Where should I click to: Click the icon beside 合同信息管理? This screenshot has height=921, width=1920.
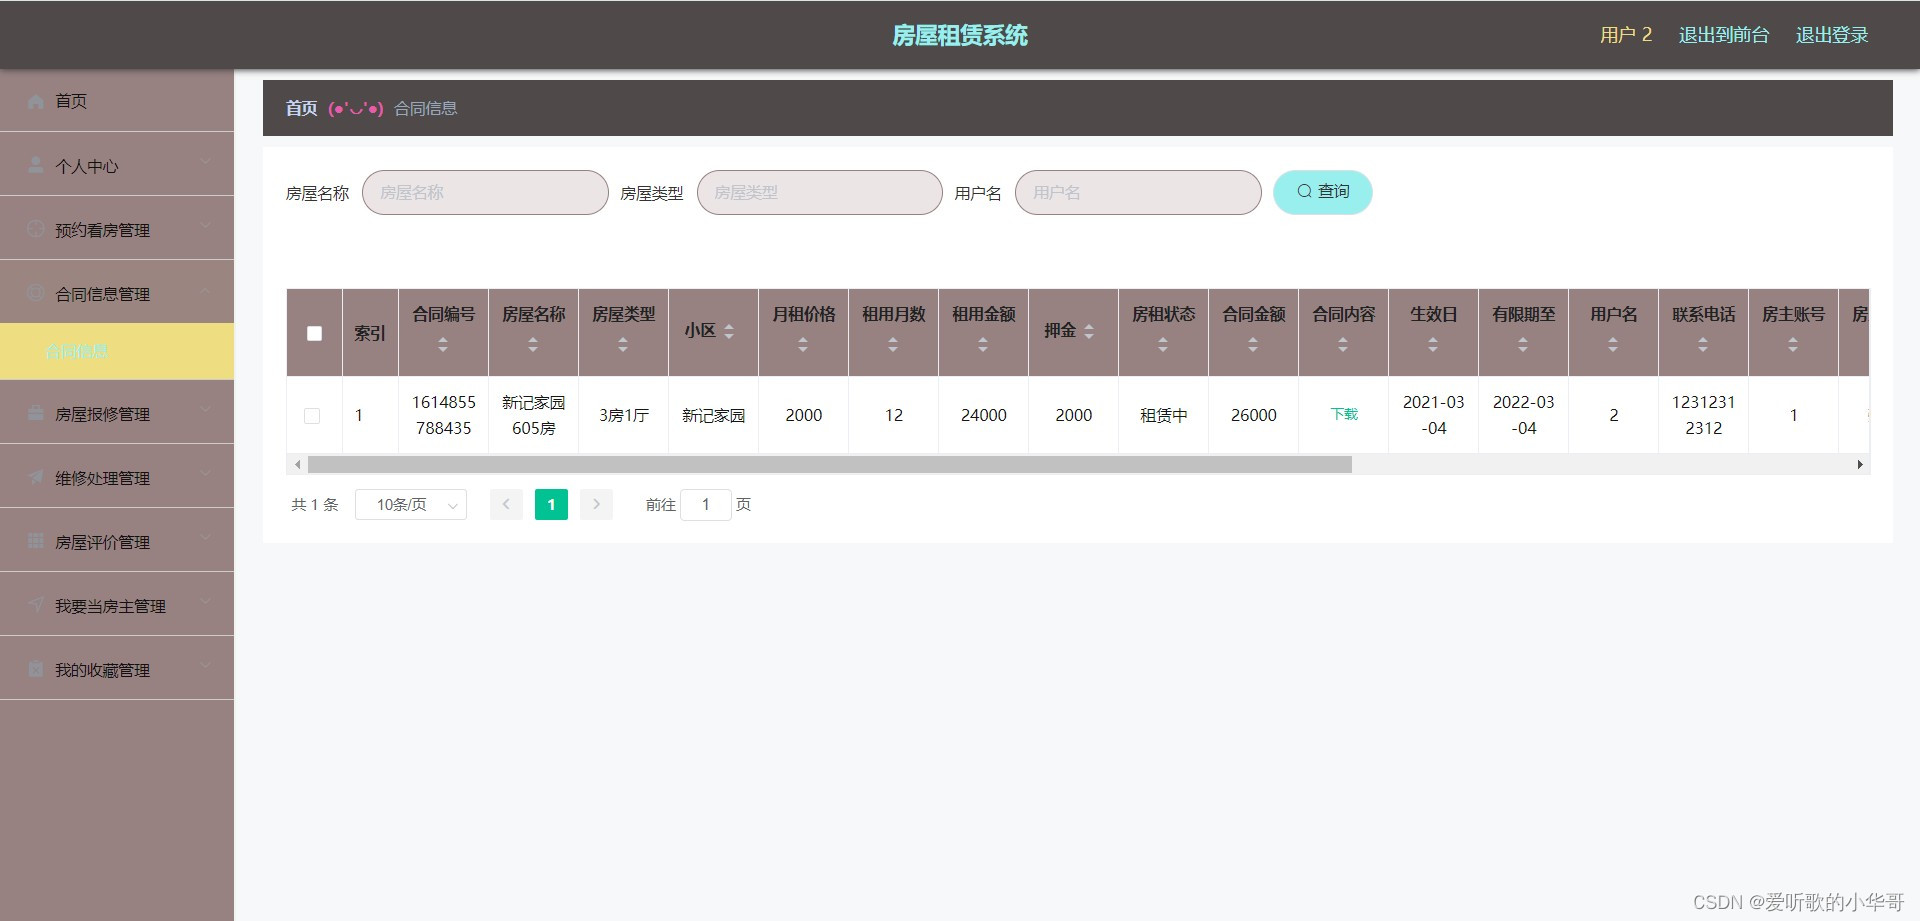coord(36,293)
